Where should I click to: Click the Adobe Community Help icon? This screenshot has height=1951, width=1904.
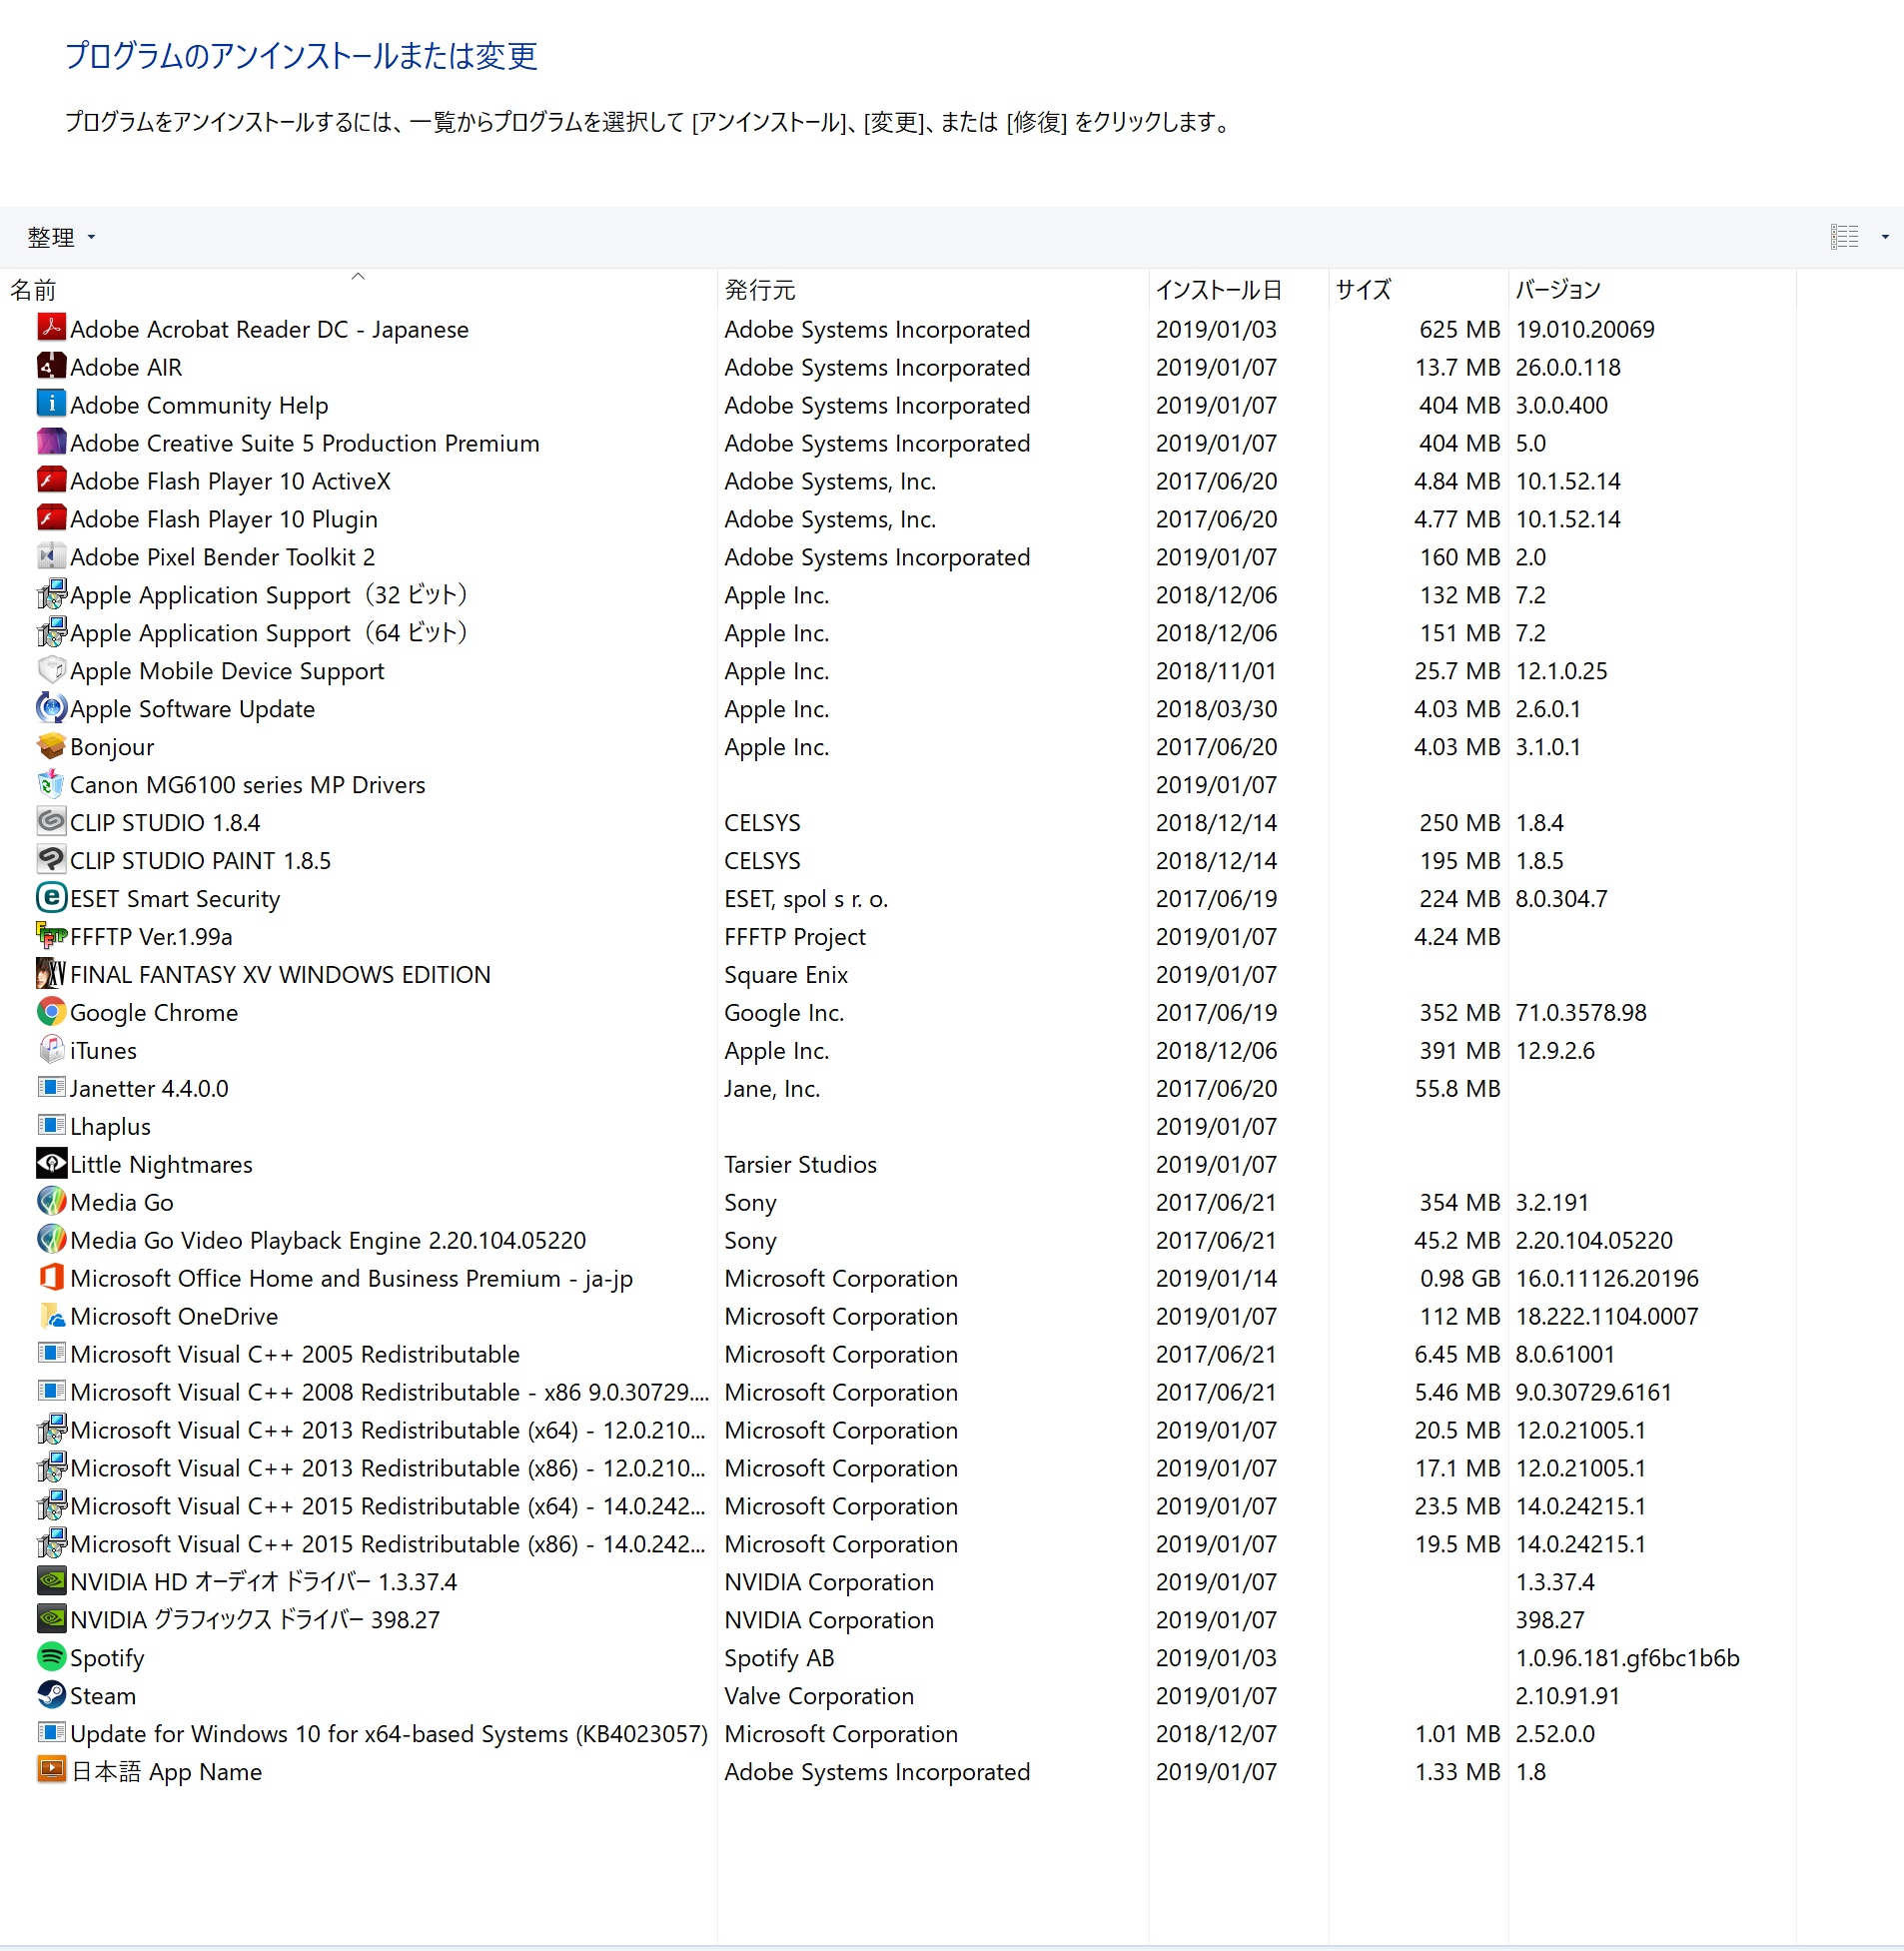[x=51, y=404]
